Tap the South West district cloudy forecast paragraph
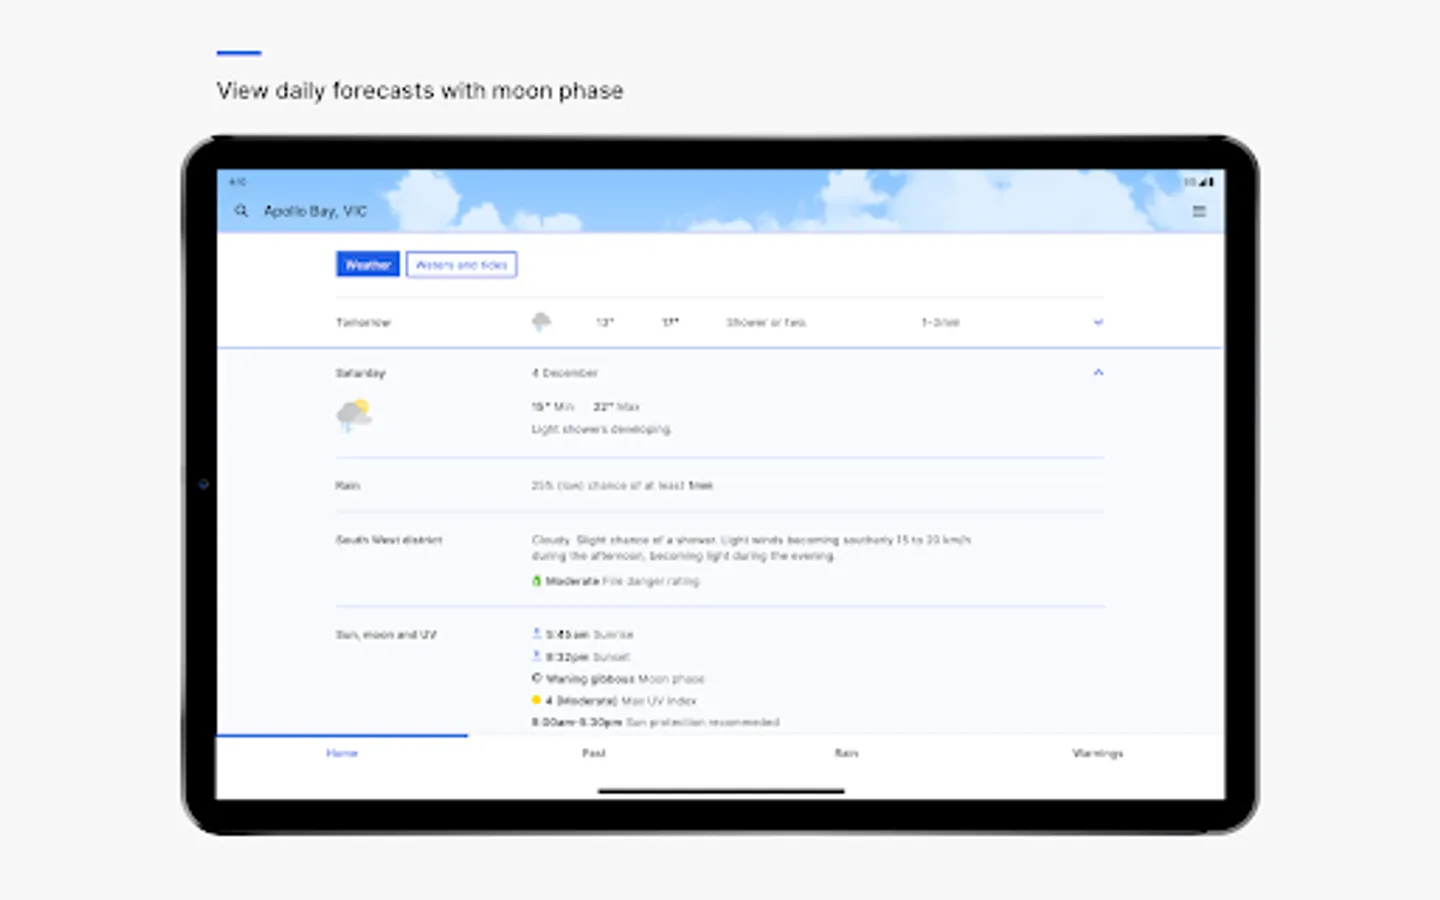This screenshot has height=900, width=1440. [751, 547]
